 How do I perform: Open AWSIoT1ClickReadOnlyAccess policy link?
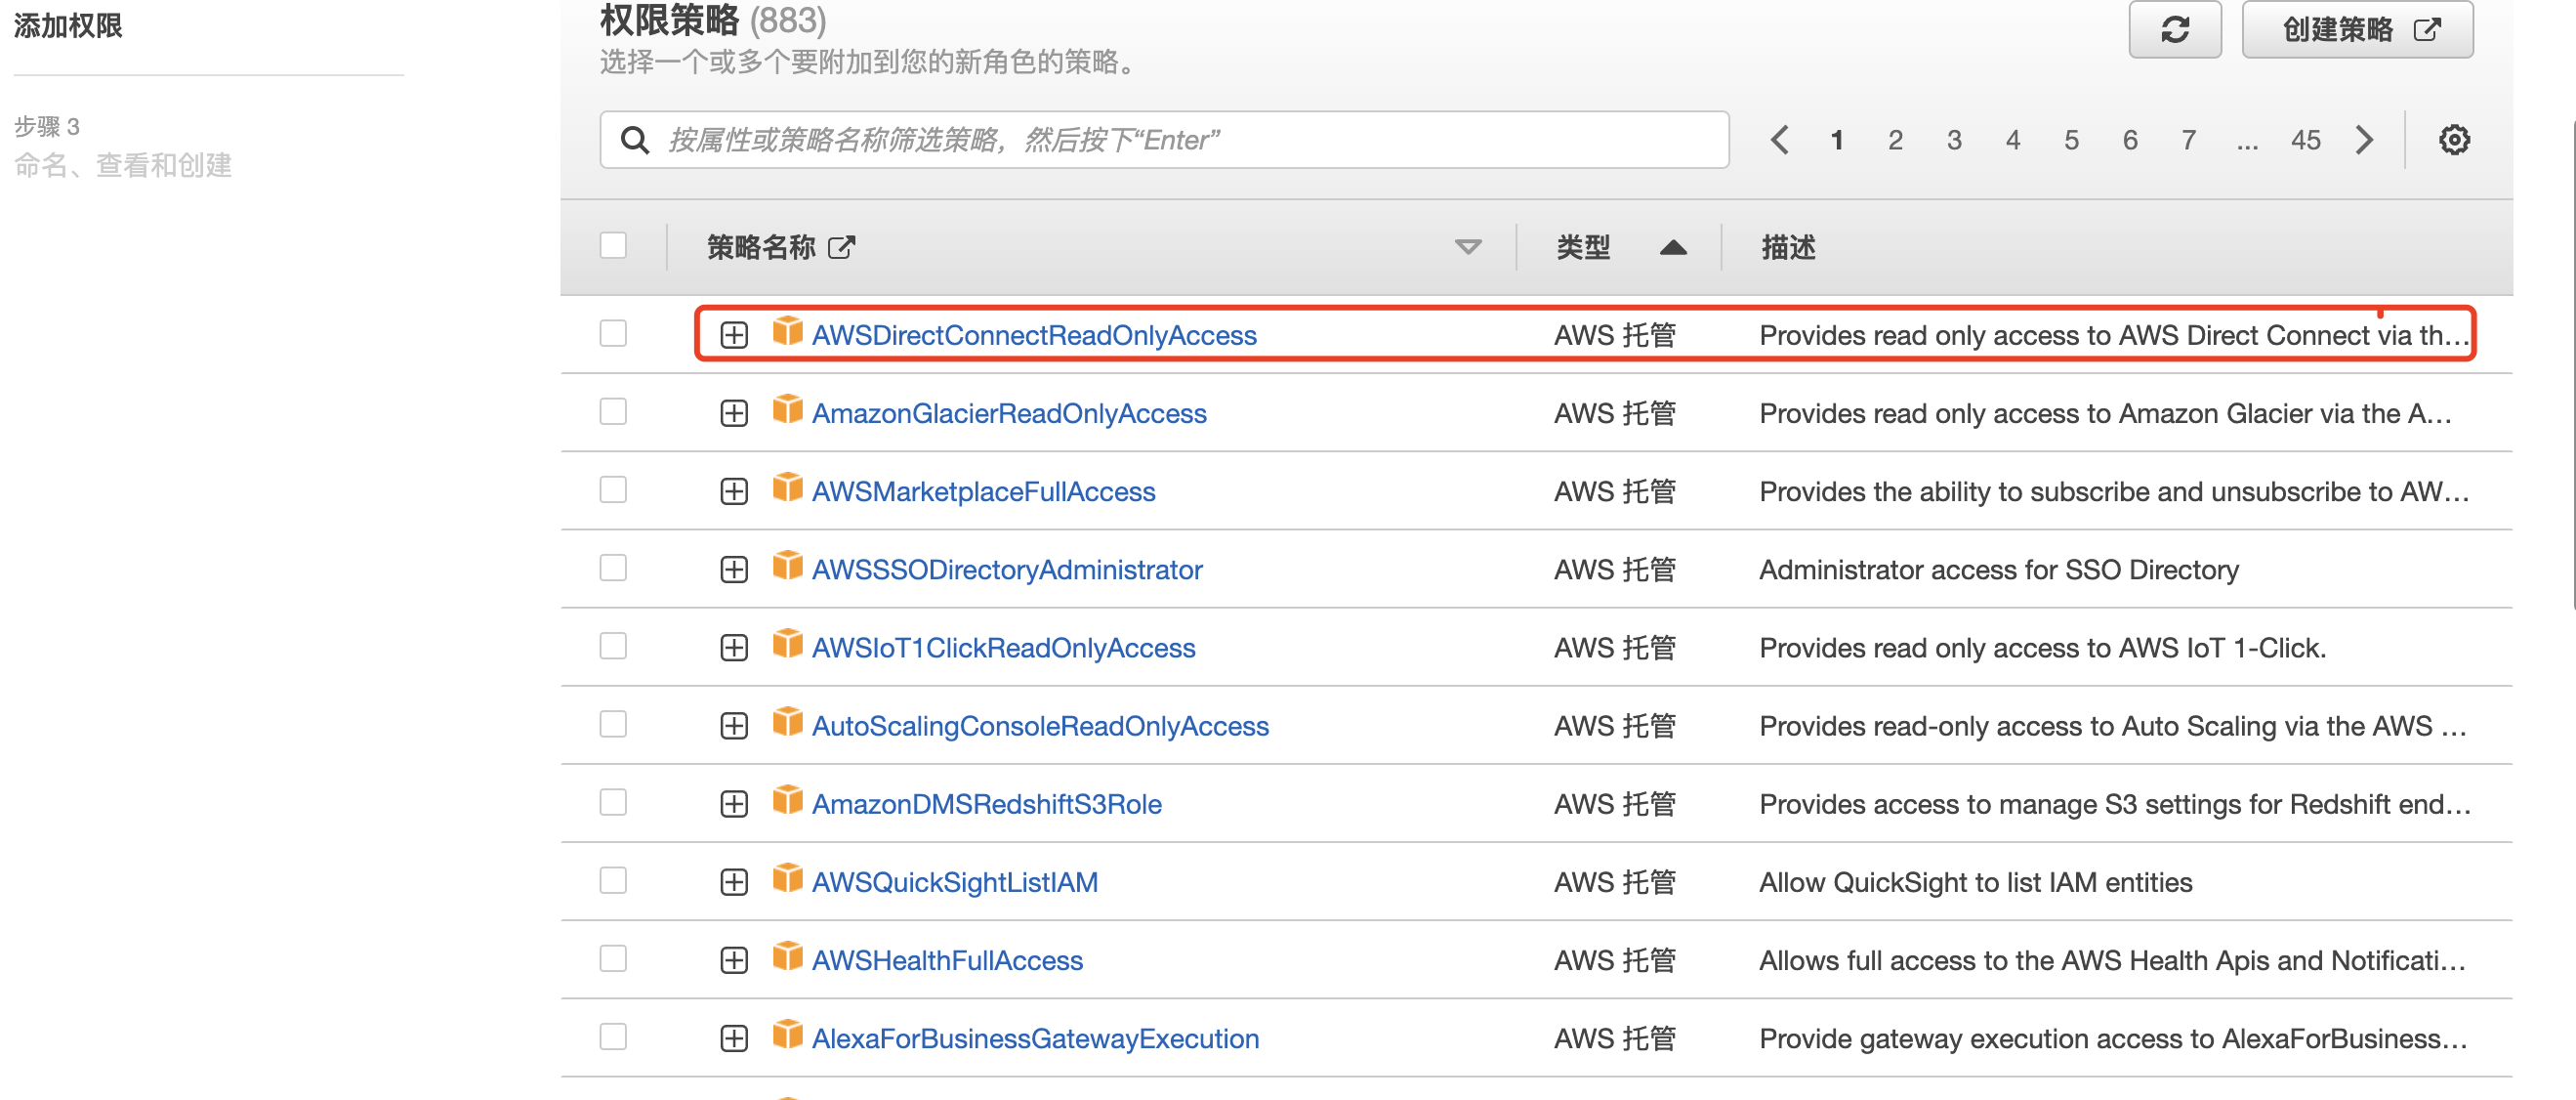point(1003,648)
